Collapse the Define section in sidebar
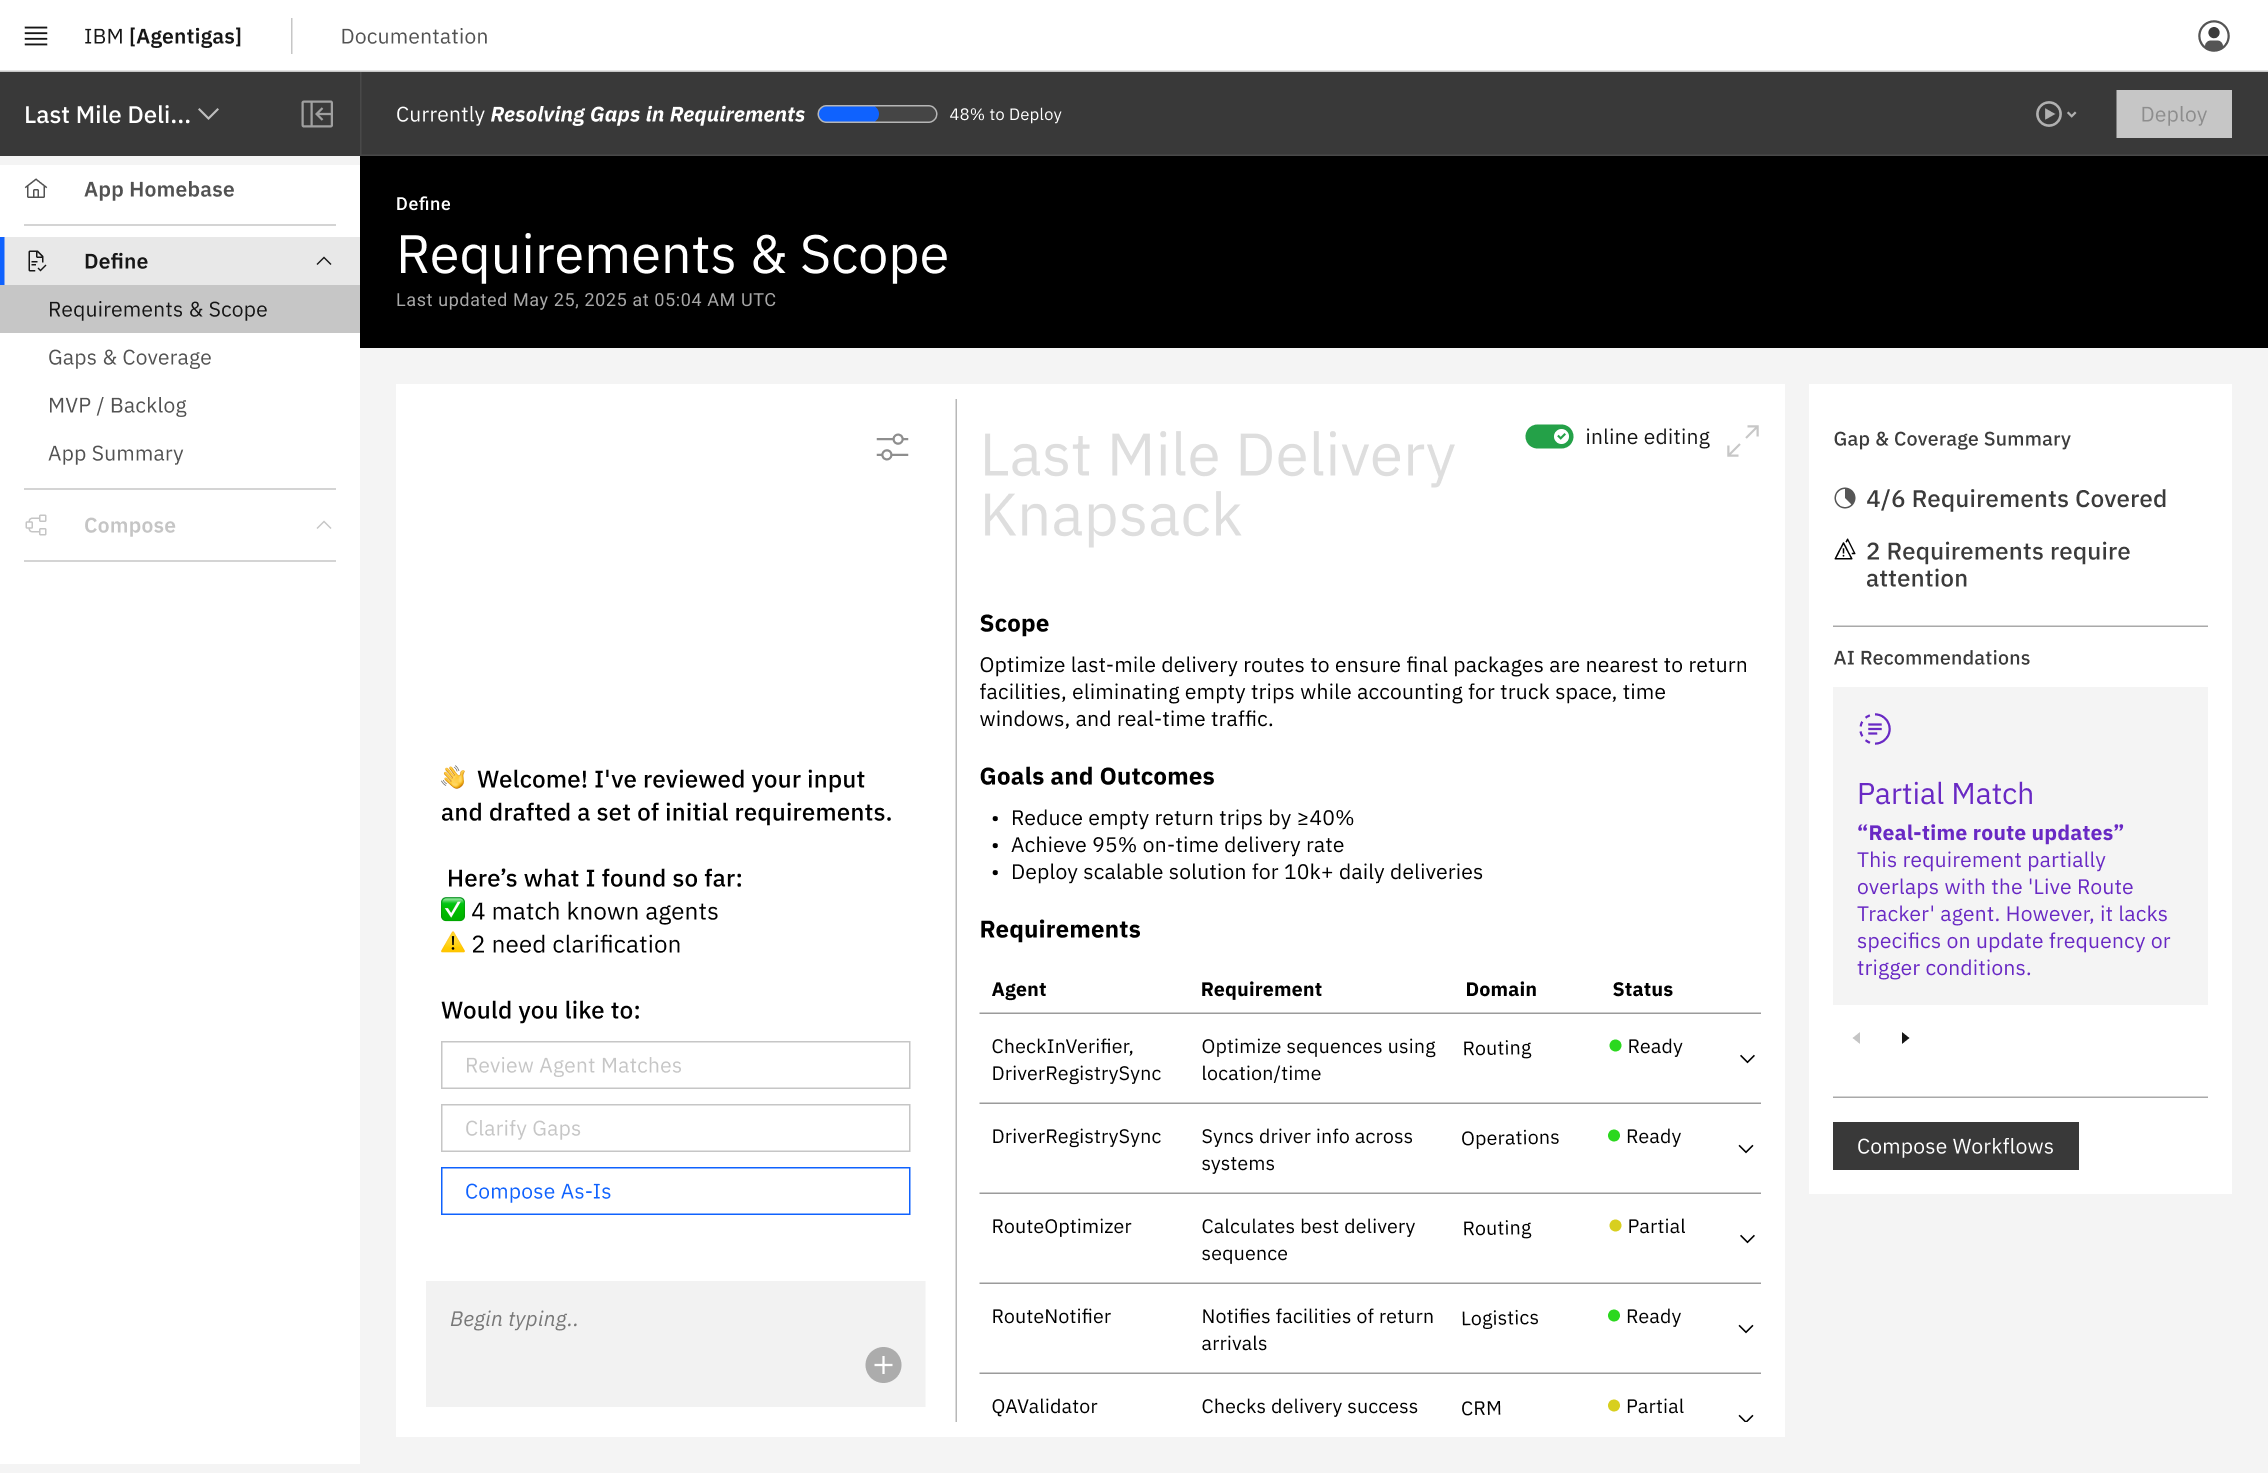Image resolution: width=2268 pixels, height=1473 pixels. (x=323, y=261)
